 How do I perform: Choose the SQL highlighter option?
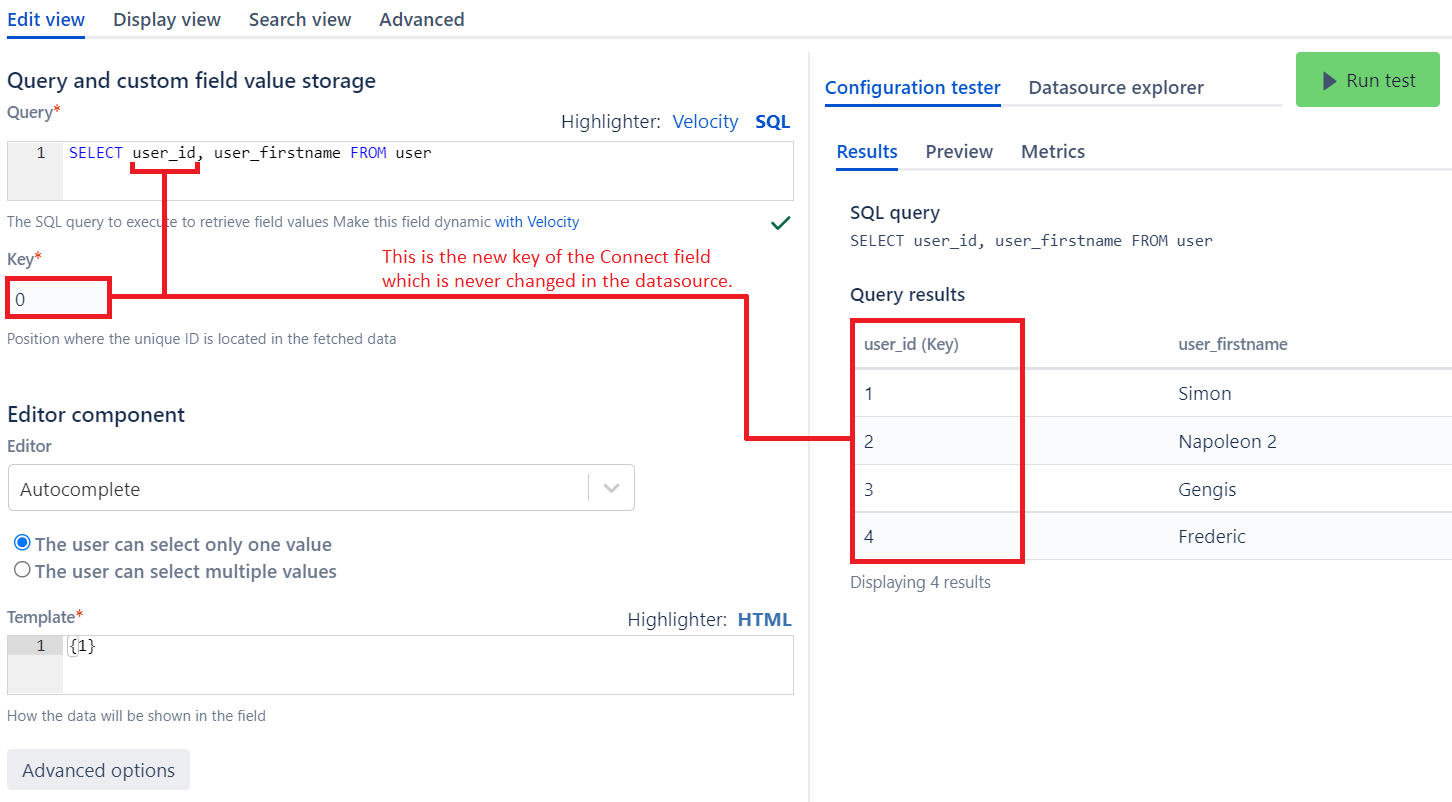click(772, 122)
